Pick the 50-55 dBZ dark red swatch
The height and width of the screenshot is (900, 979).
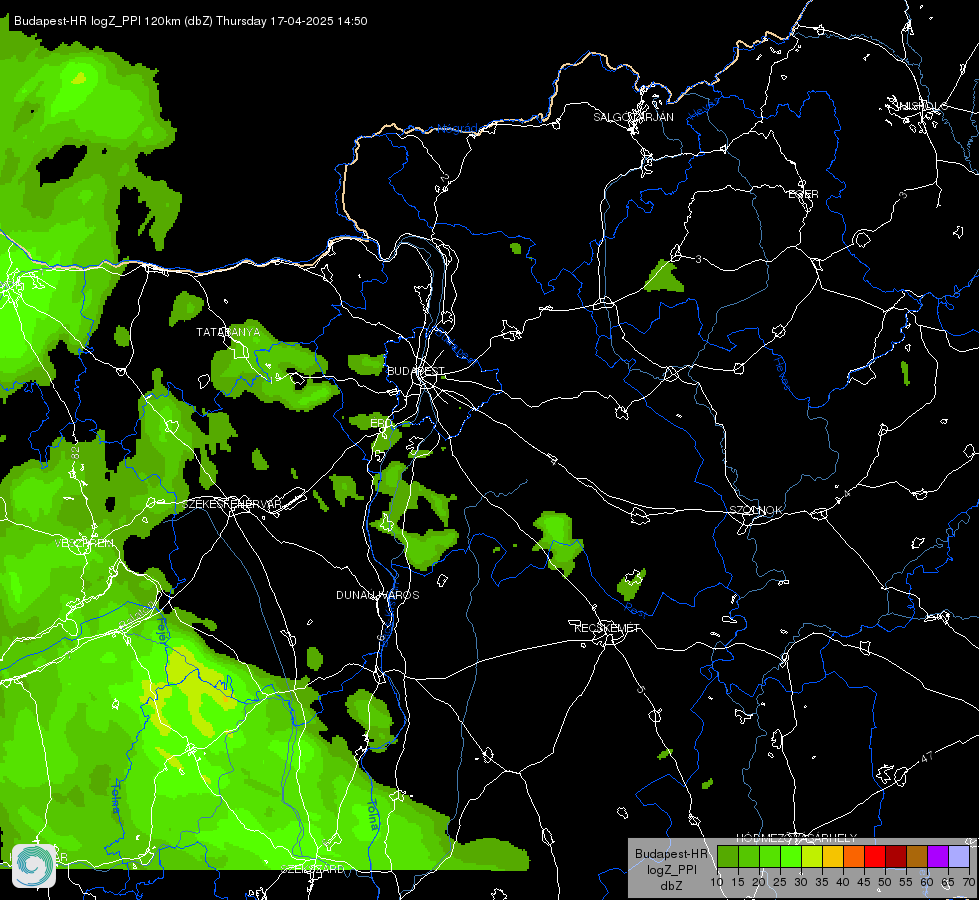(x=896, y=857)
